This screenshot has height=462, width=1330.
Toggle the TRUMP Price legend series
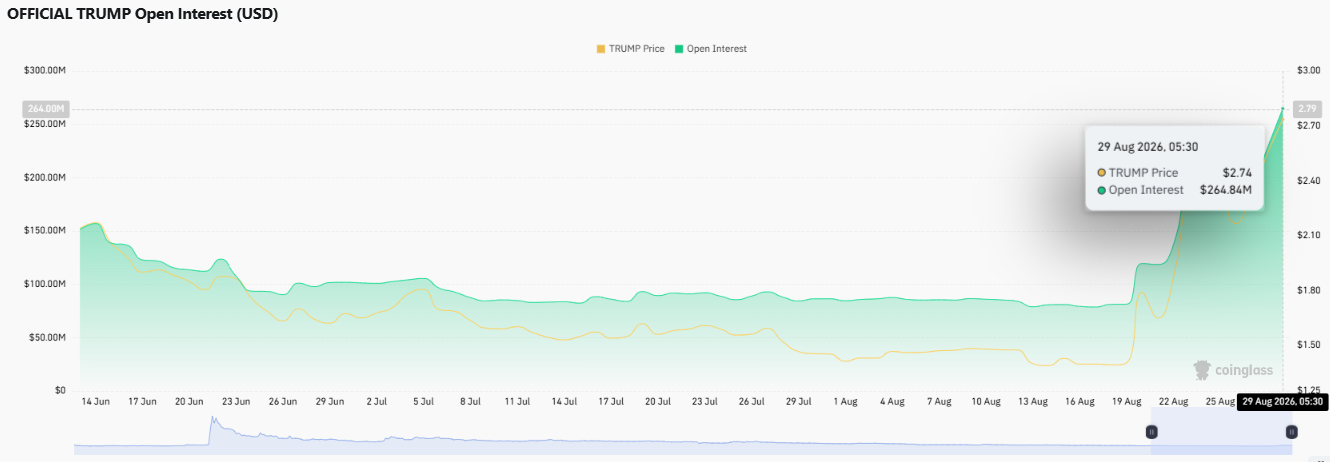630,49
